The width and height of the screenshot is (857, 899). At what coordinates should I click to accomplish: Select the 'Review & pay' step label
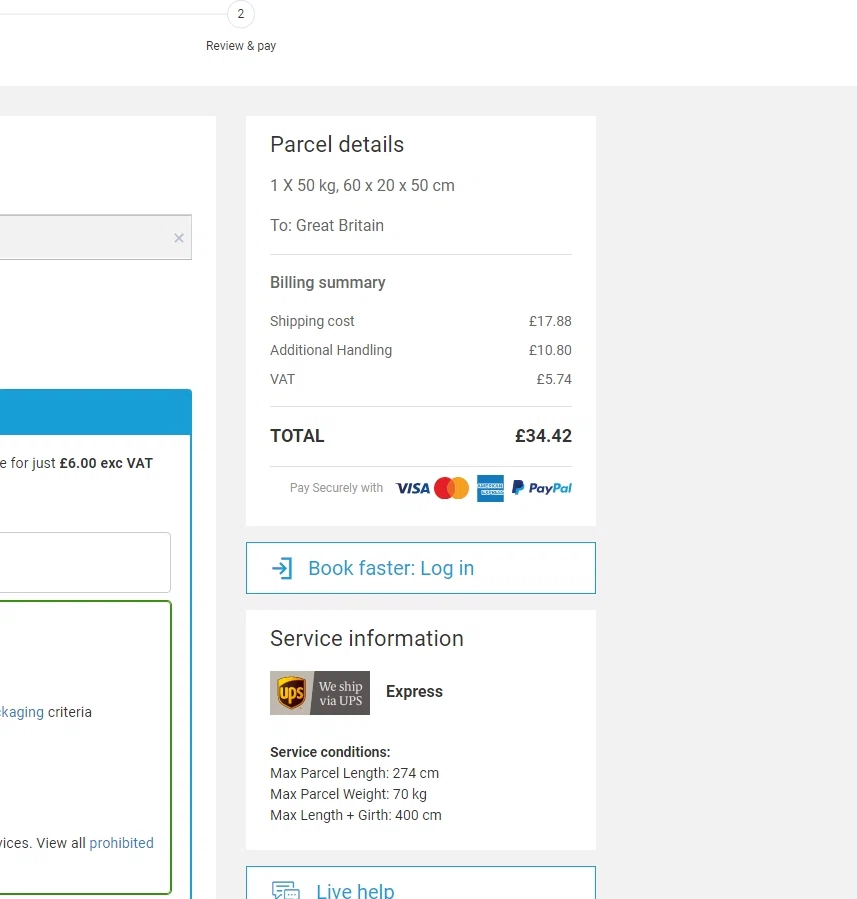click(241, 46)
